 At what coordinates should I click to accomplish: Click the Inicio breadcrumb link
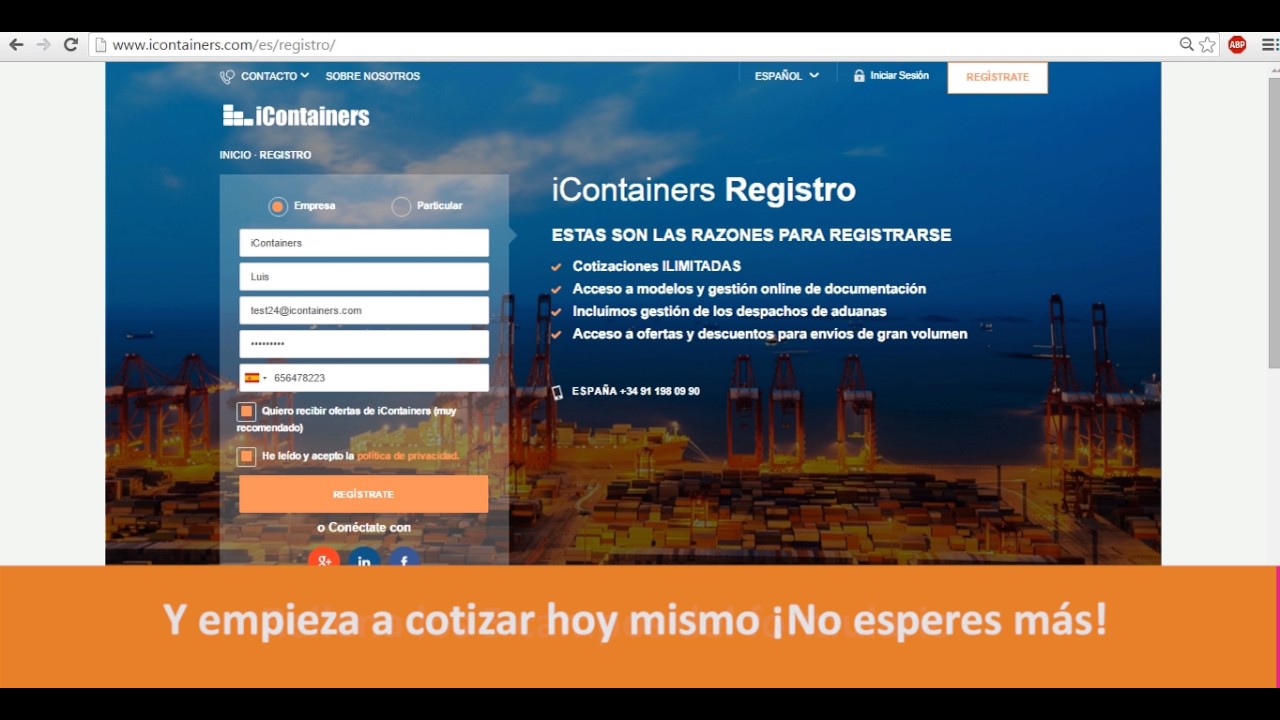pyautogui.click(x=235, y=155)
